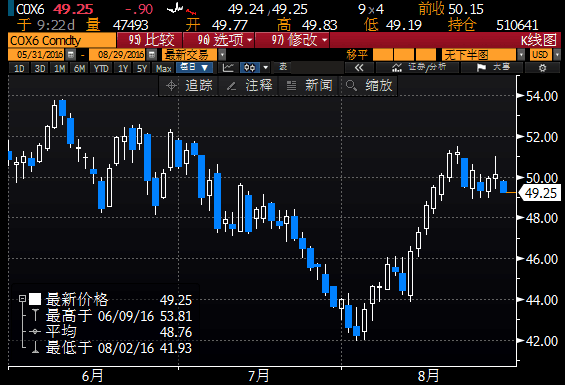
Task: Click the mini sparkline next to the price change
Action: pyautogui.click(x=182, y=9)
